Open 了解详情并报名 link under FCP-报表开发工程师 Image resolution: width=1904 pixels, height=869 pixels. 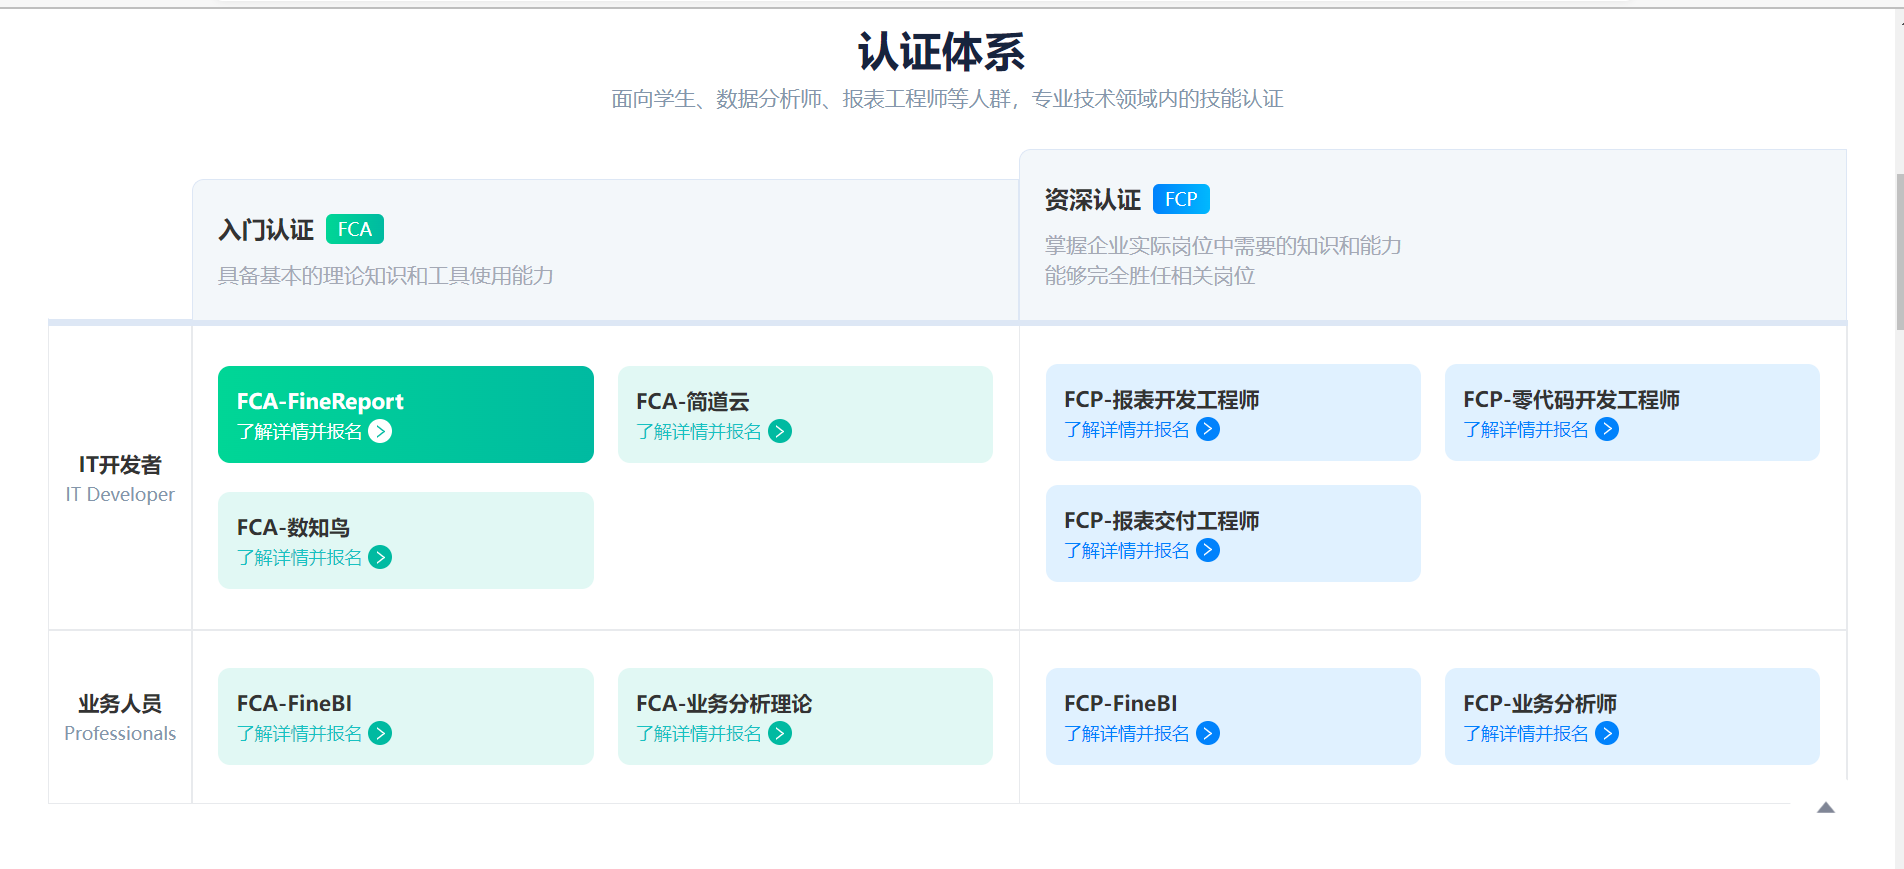pos(1127,429)
